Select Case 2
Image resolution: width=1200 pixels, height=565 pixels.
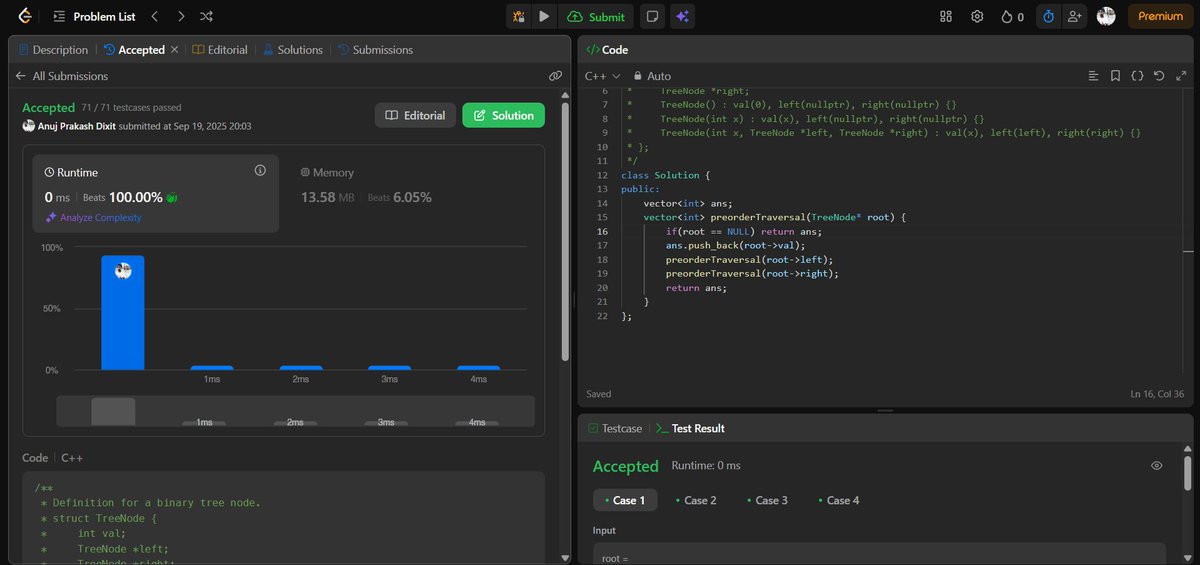tap(696, 500)
